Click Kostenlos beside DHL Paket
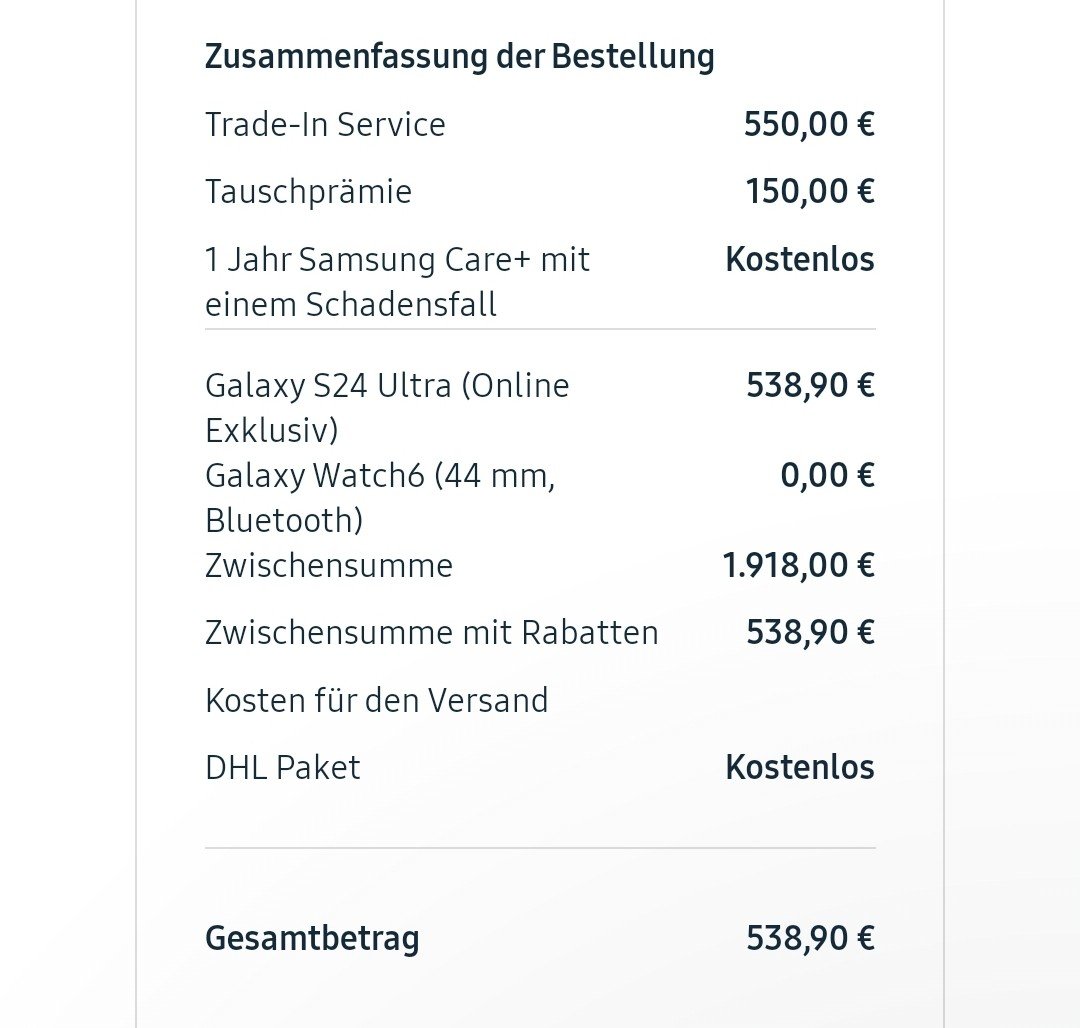This screenshot has width=1080, height=1028. point(800,767)
